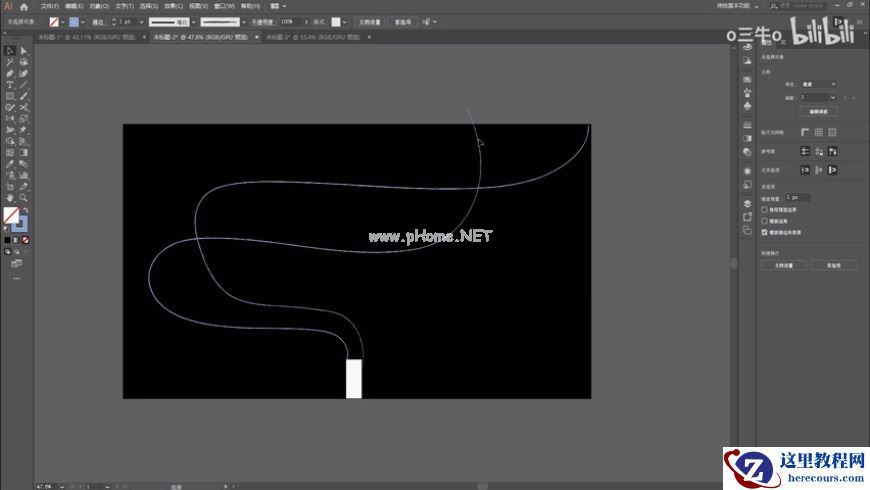Select the Pen tool
This screenshot has height=490, width=870.
pyautogui.click(x=10, y=73)
